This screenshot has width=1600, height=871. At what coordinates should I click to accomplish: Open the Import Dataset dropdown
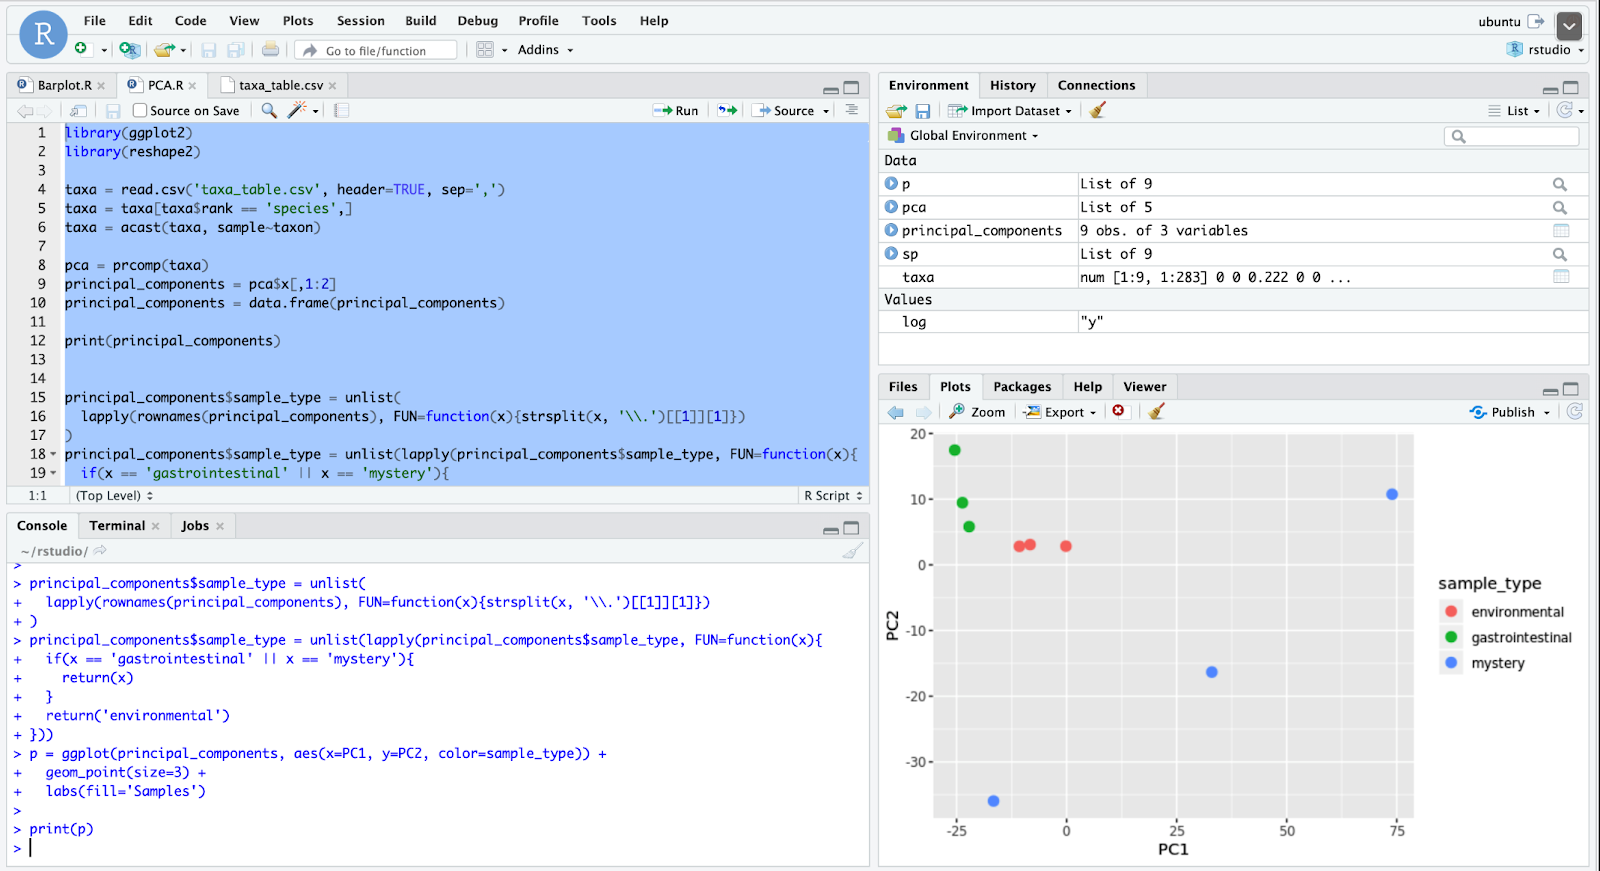tap(1010, 111)
